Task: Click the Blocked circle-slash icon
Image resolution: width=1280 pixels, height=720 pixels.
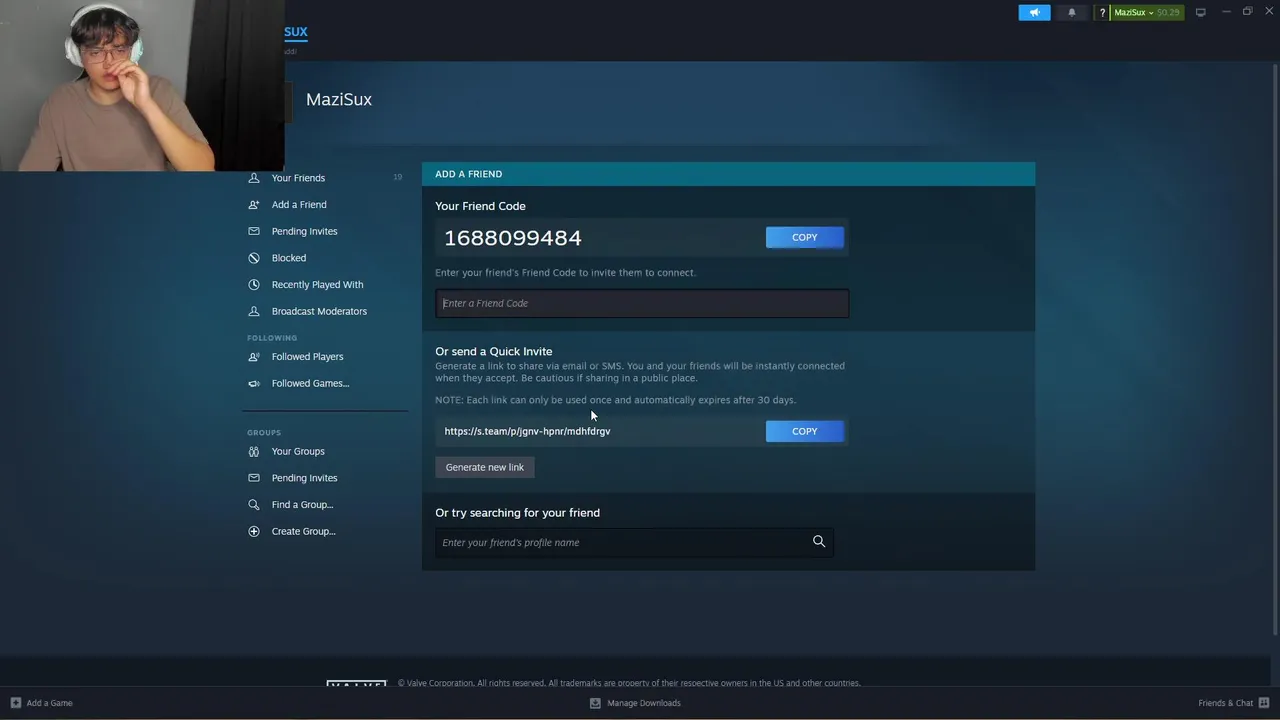Action: pos(254,258)
